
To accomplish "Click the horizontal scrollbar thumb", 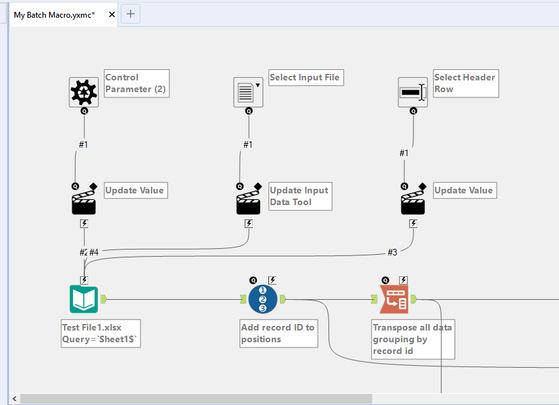I will (x=196, y=399).
